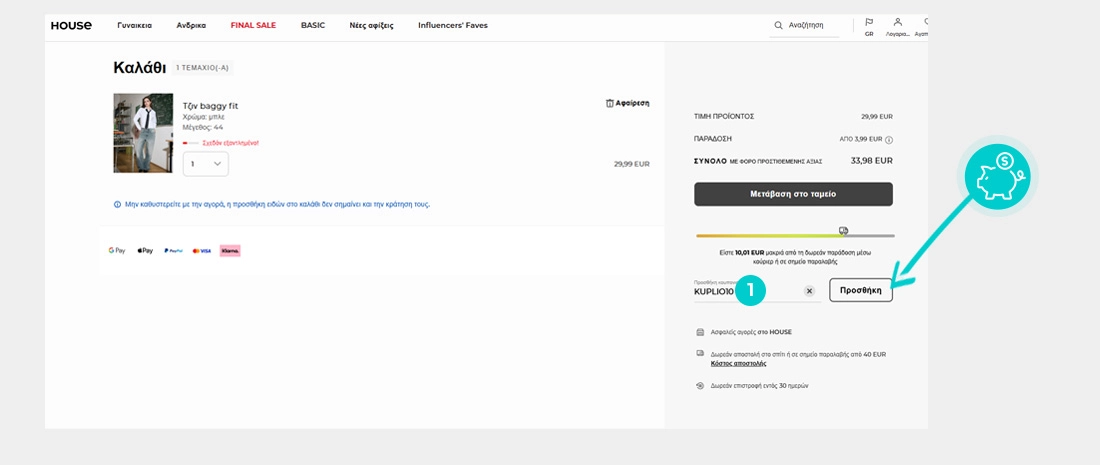The width and height of the screenshot is (1100, 465).
Task: Click the jeans product thumbnail
Action: [143, 133]
